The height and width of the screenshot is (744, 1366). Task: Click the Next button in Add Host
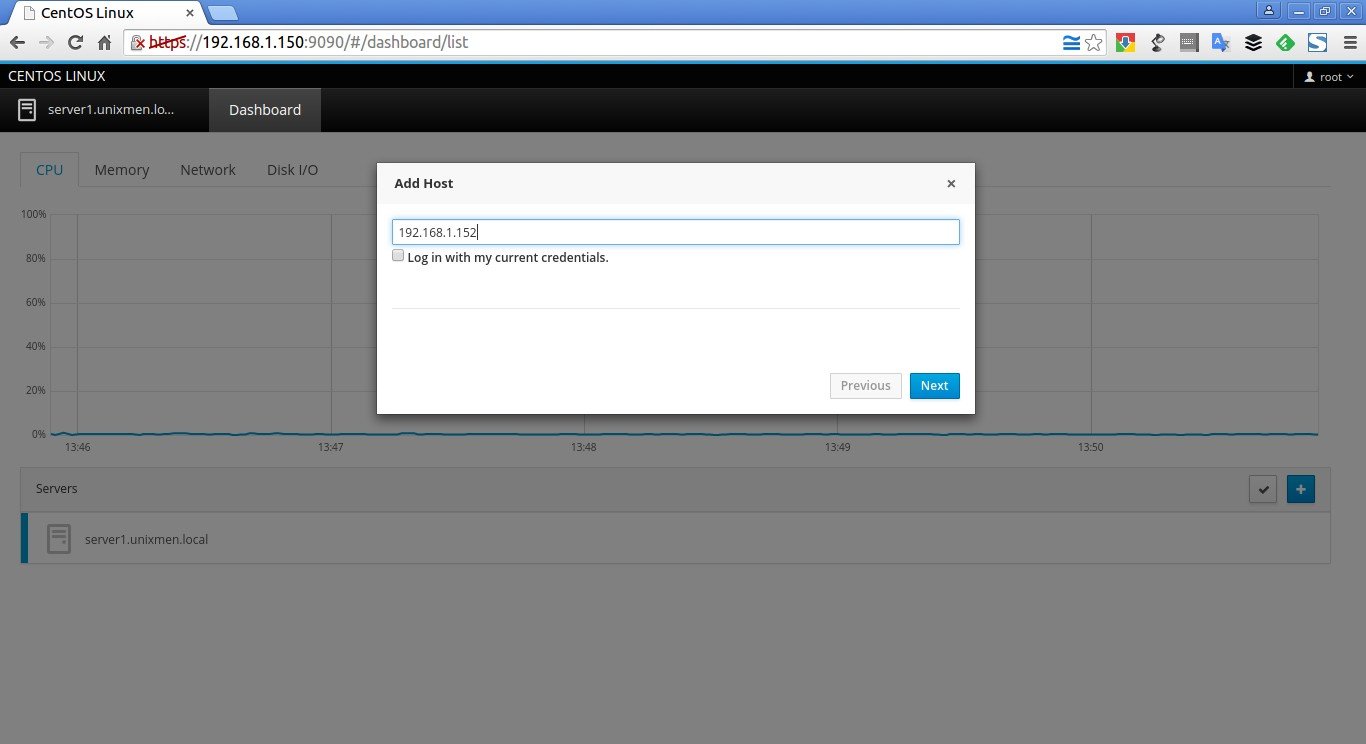tap(935, 386)
